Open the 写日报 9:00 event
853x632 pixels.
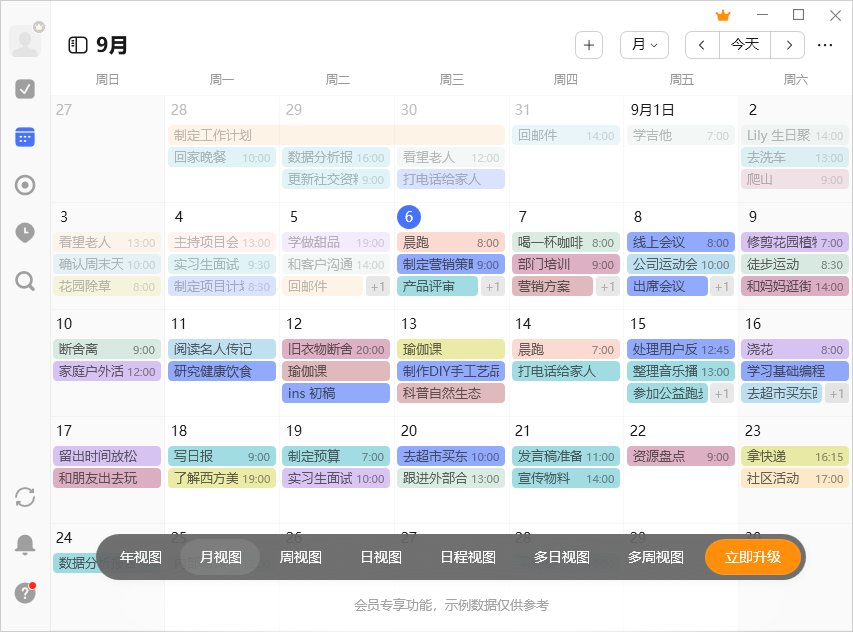[222, 456]
